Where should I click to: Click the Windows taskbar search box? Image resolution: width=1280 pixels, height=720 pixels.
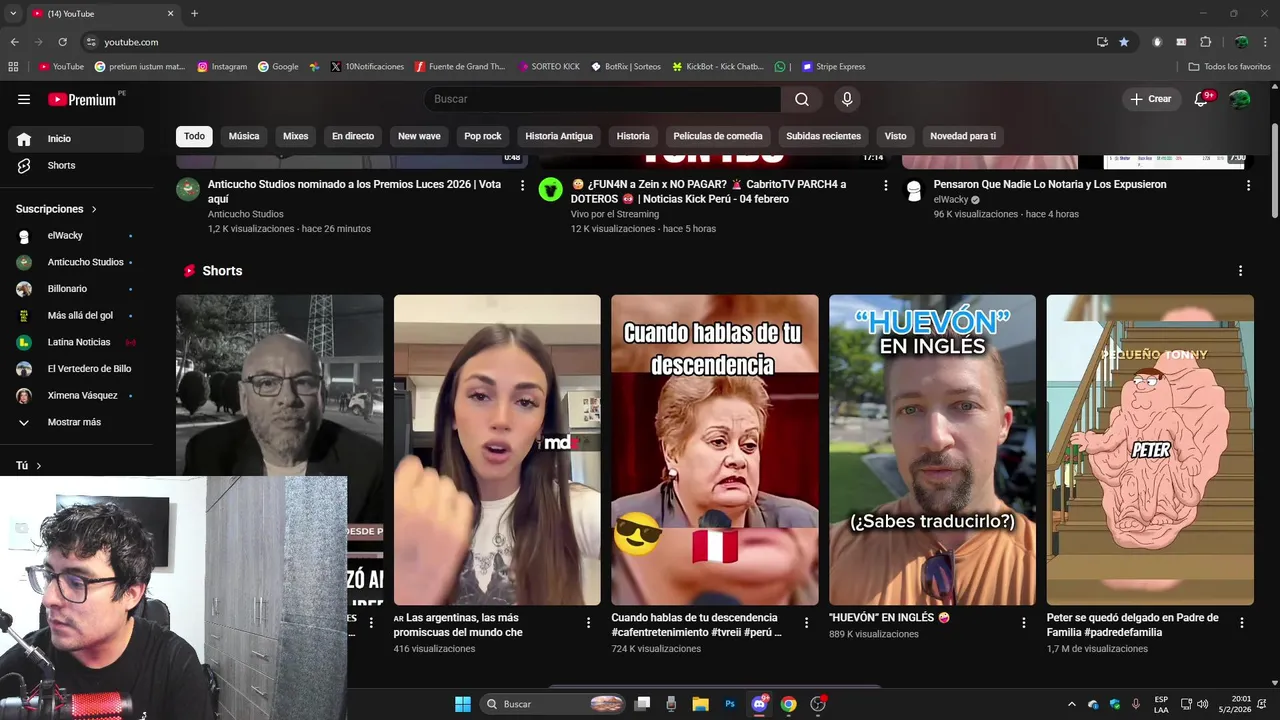(553, 704)
